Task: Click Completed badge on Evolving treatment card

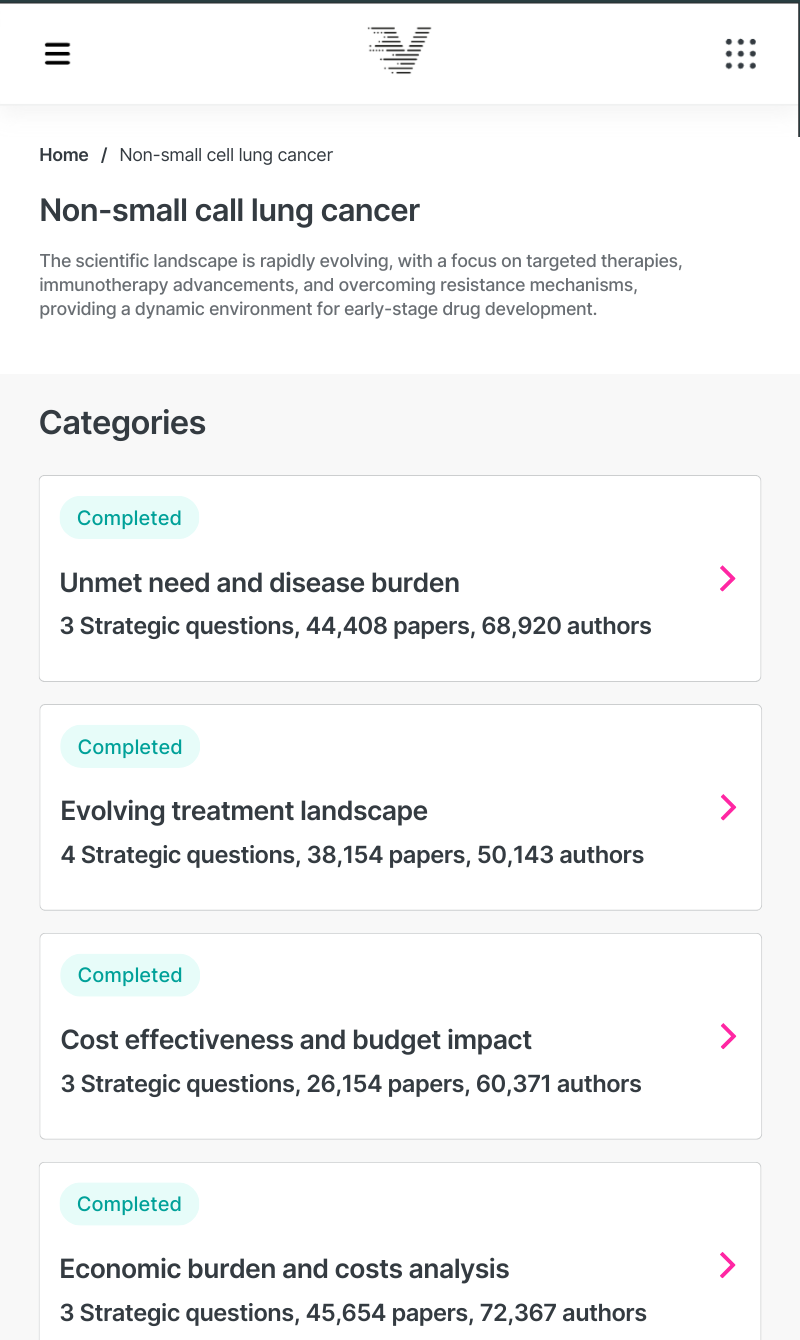Action: pos(130,747)
